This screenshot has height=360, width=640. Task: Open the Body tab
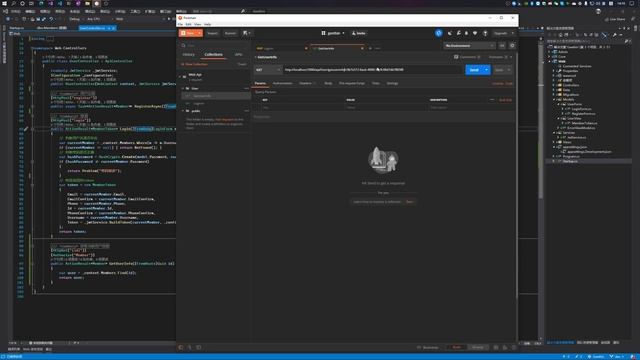(x=328, y=83)
